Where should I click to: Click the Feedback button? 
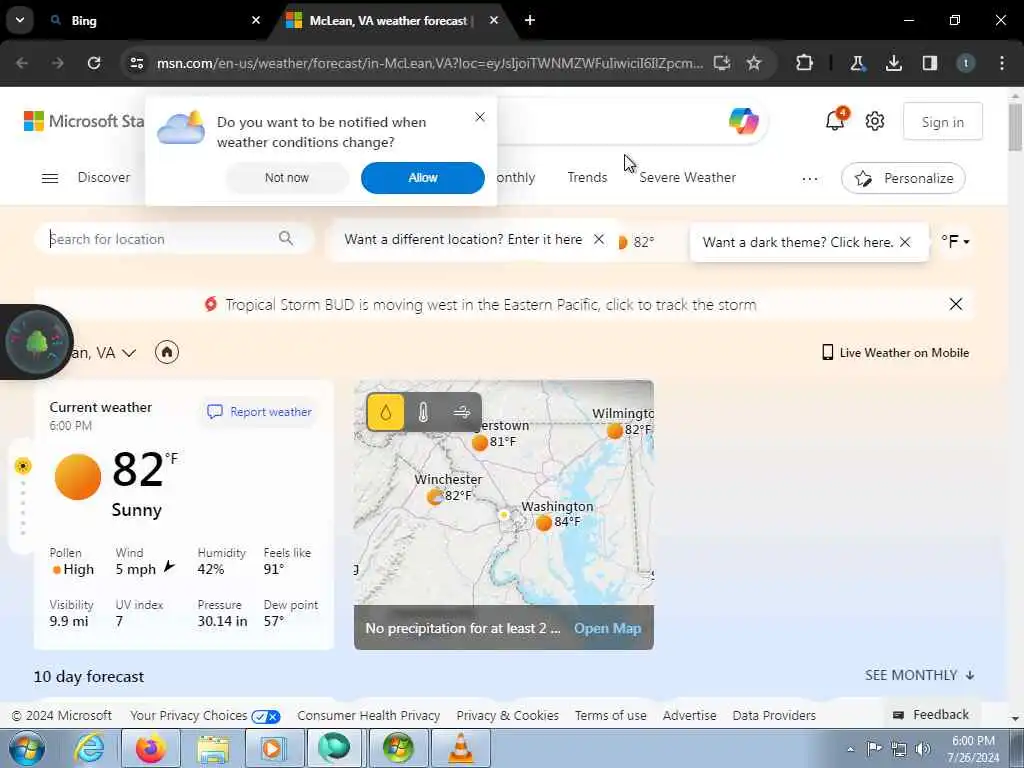click(931, 714)
